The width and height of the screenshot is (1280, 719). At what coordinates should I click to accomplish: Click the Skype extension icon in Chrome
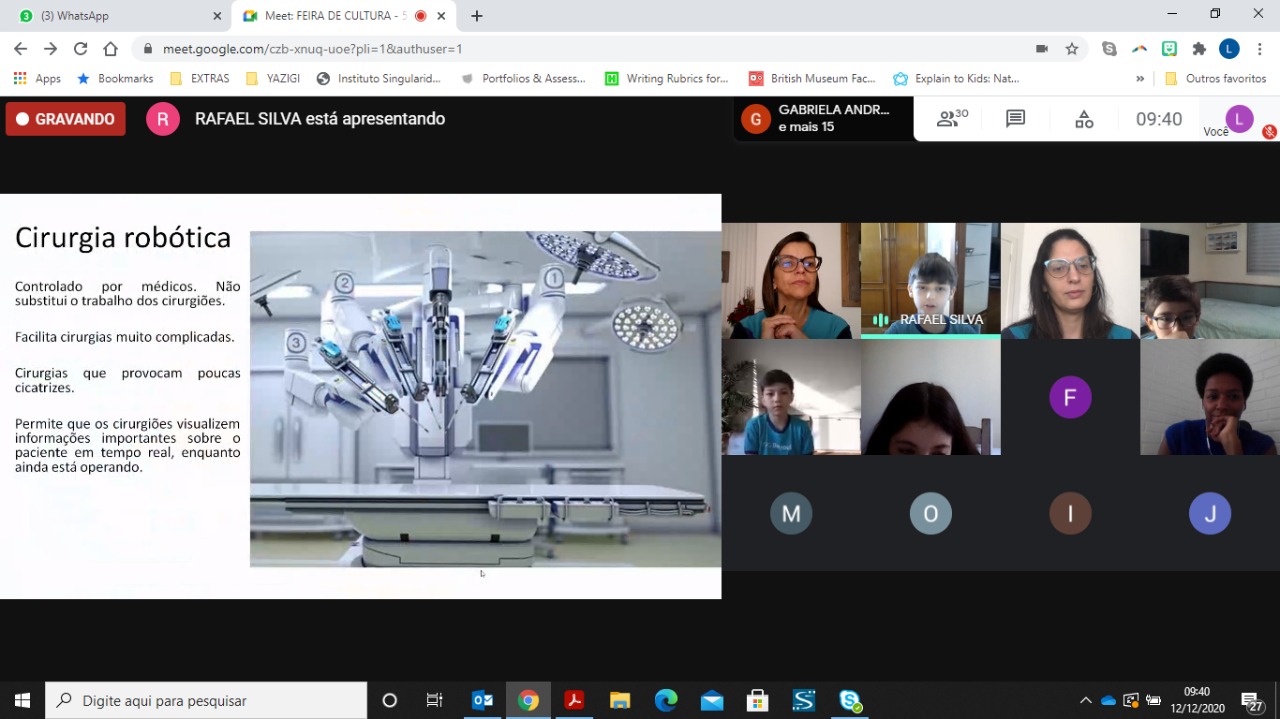[x=1108, y=48]
